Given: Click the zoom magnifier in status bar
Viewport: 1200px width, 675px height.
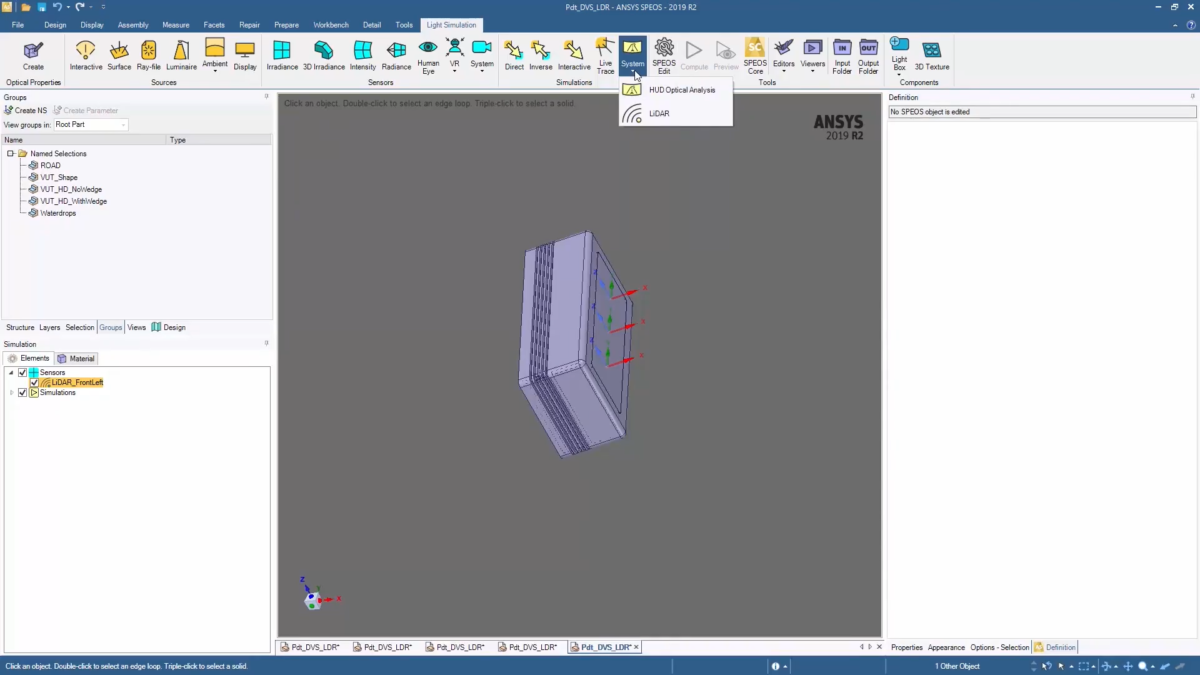Looking at the screenshot, I should 1143,666.
